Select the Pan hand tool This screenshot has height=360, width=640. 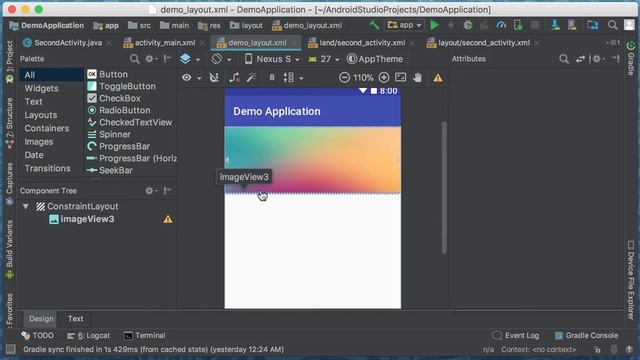pyautogui.click(x=417, y=78)
